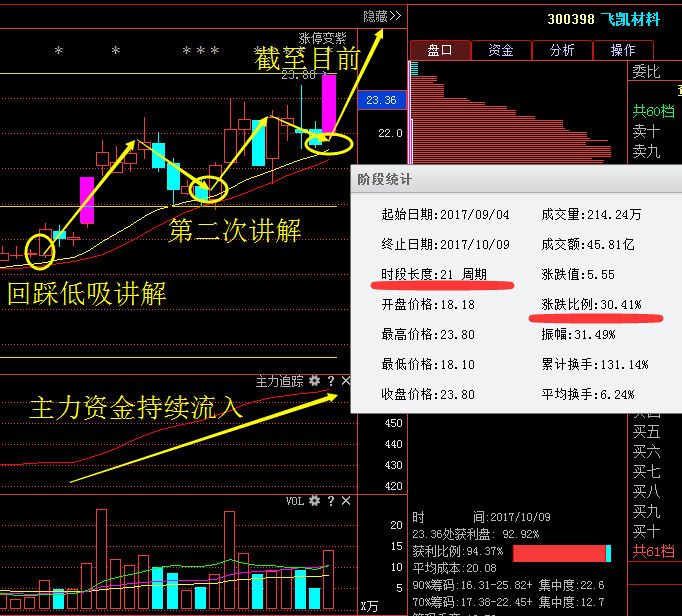Click 70%筹码:17.38-22.45 text
This screenshot has height=616, width=682.
tap(471, 602)
